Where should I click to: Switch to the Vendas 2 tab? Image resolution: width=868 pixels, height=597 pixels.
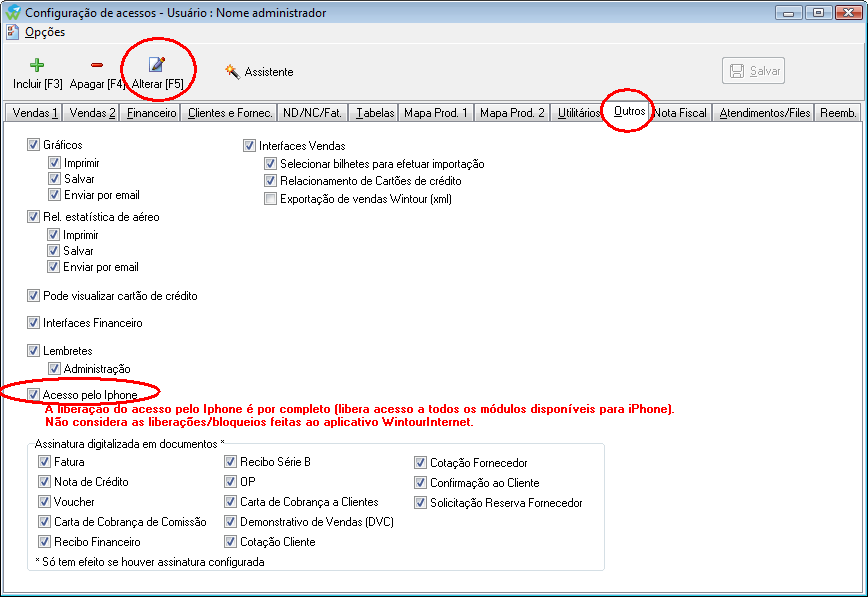92,113
